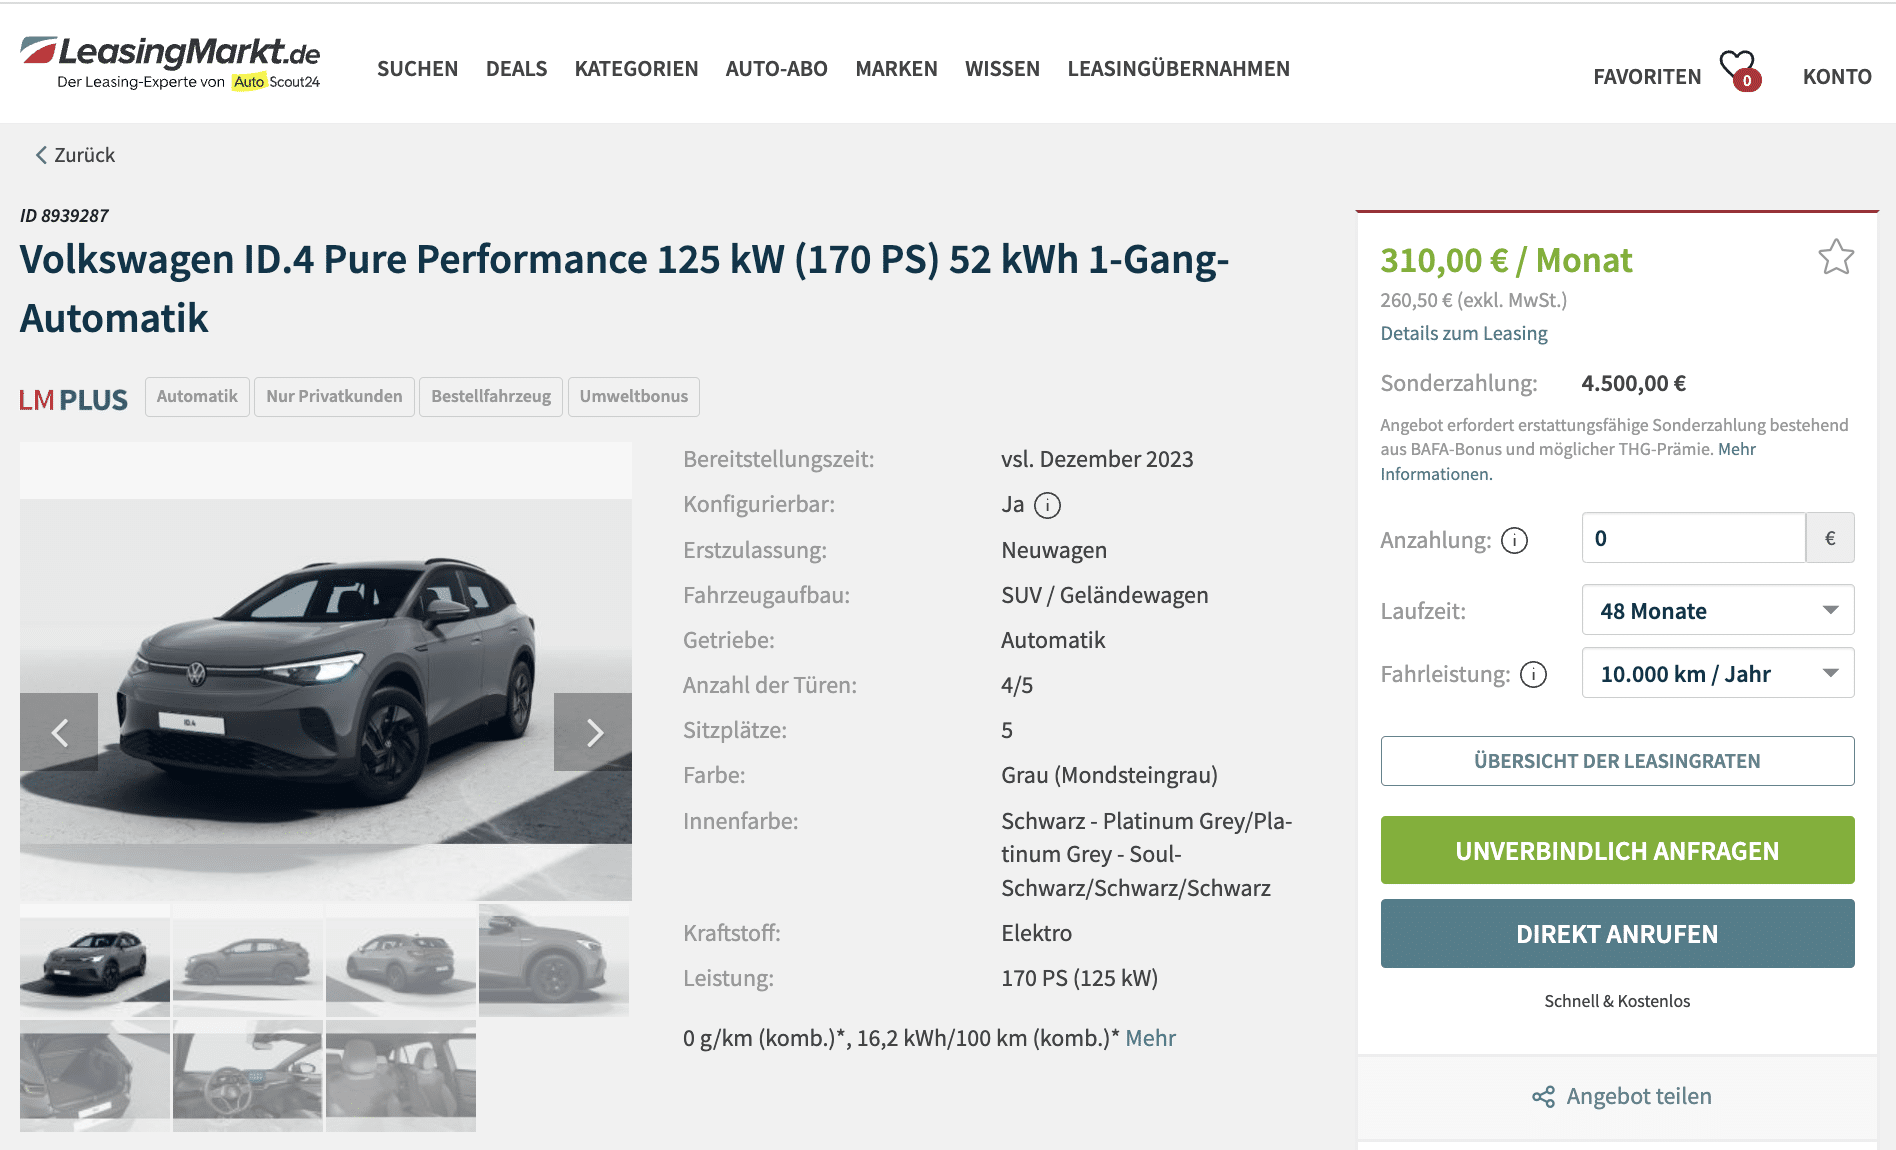Show next car image arrow

593,732
